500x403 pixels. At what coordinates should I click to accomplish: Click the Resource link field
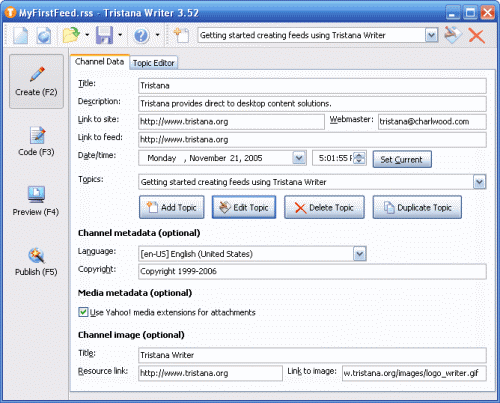click(x=210, y=373)
